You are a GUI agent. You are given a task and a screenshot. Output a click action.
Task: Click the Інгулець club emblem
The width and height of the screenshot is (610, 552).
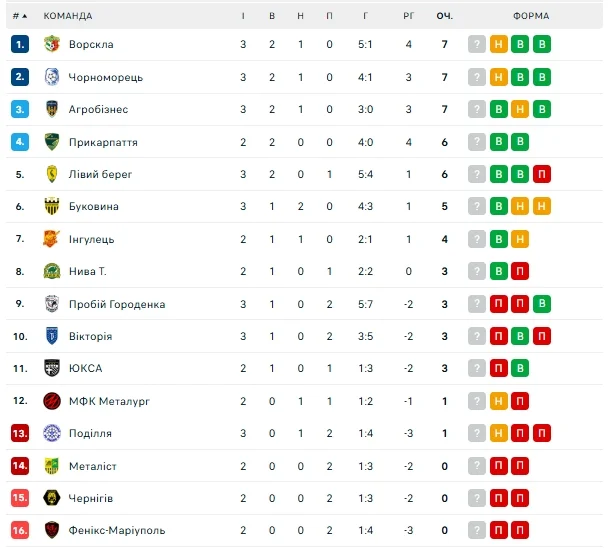pos(52,239)
